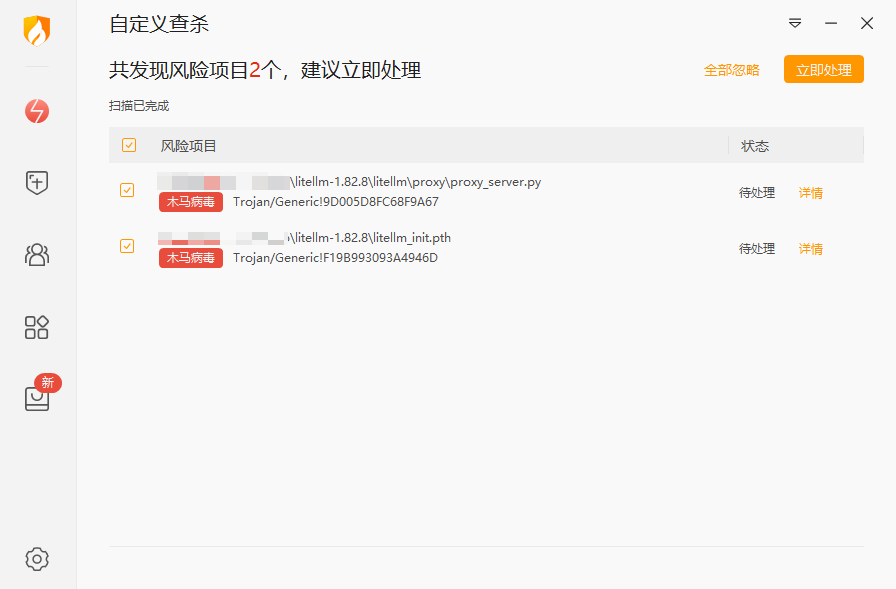Viewport: 896px width, 589px height.
Task: Open 详情 for litellm_init.pth
Action: [x=810, y=249]
